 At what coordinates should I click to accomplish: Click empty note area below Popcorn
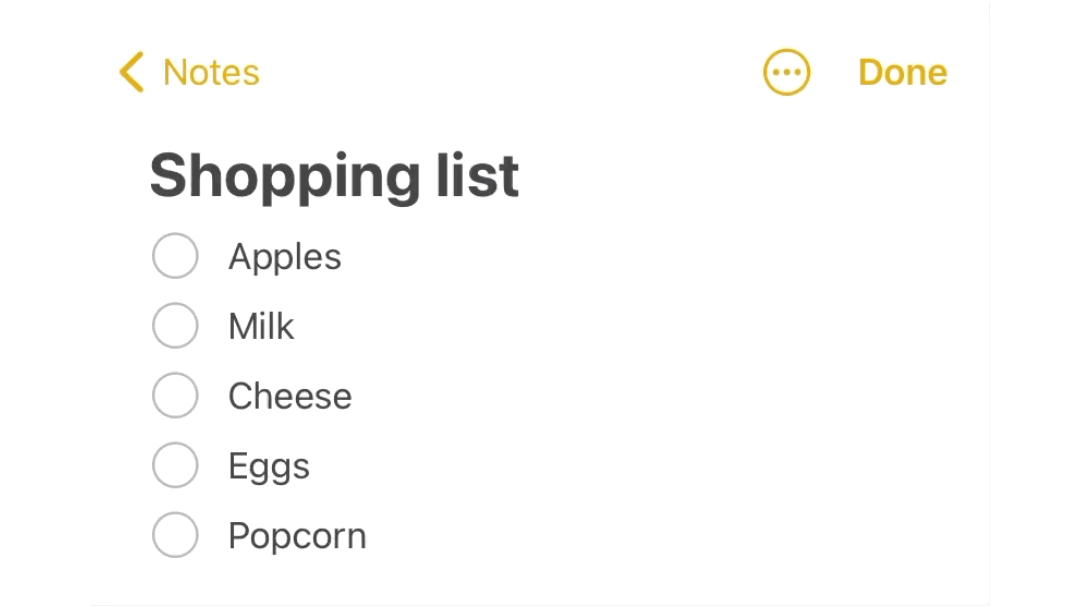[x=500, y=580]
